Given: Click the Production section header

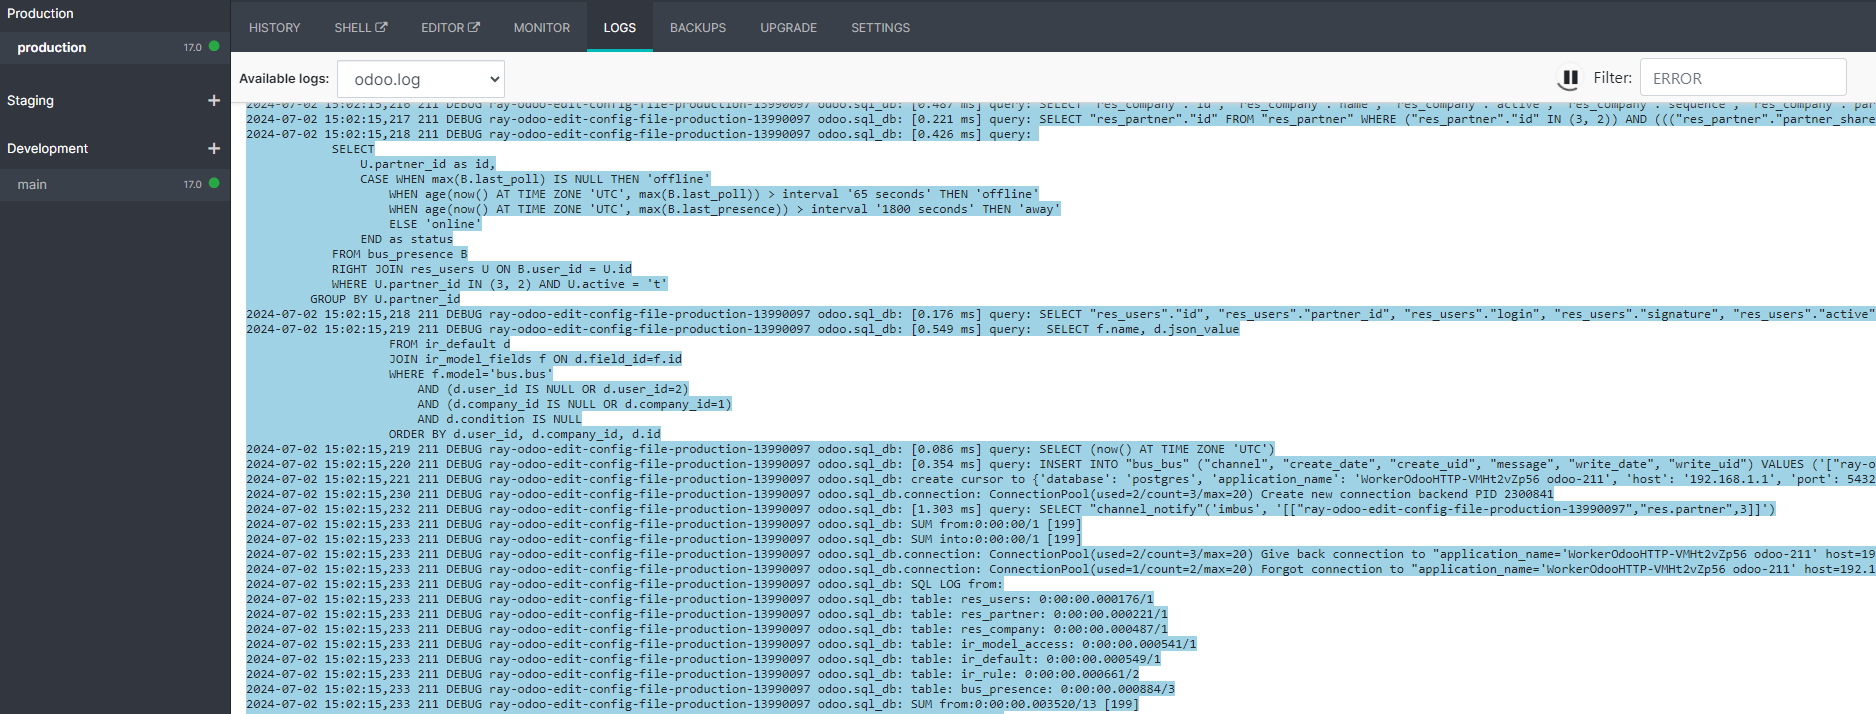Looking at the screenshot, I should tap(40, 13).
